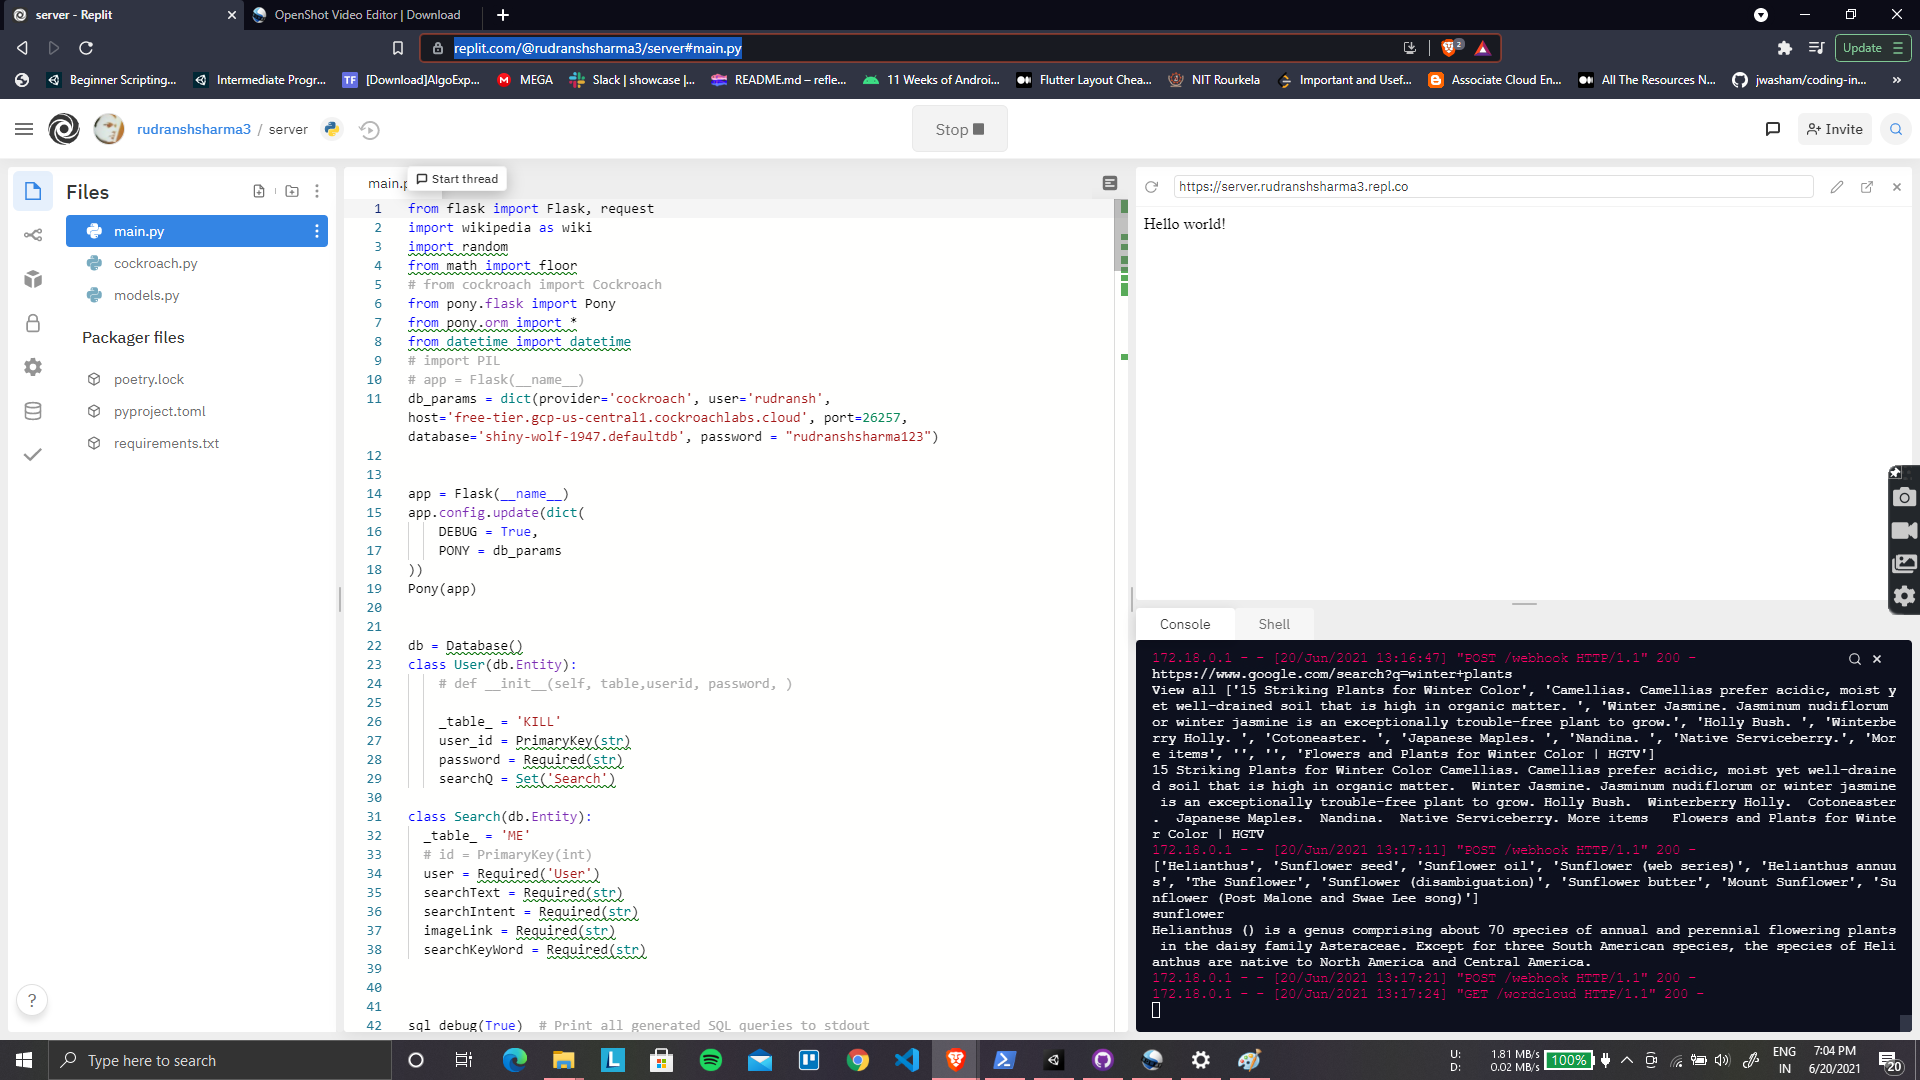Open the three-dot menu next to main.py
1920x1080 pixels.
click(x=316, y=231)
